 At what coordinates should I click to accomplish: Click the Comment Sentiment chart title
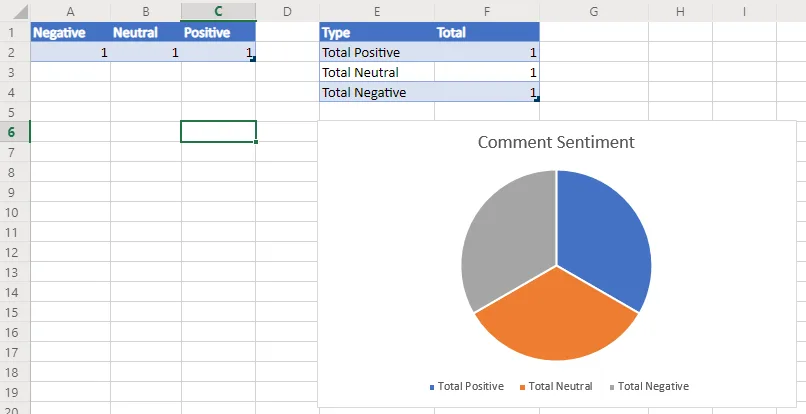(x=556, y=142)
